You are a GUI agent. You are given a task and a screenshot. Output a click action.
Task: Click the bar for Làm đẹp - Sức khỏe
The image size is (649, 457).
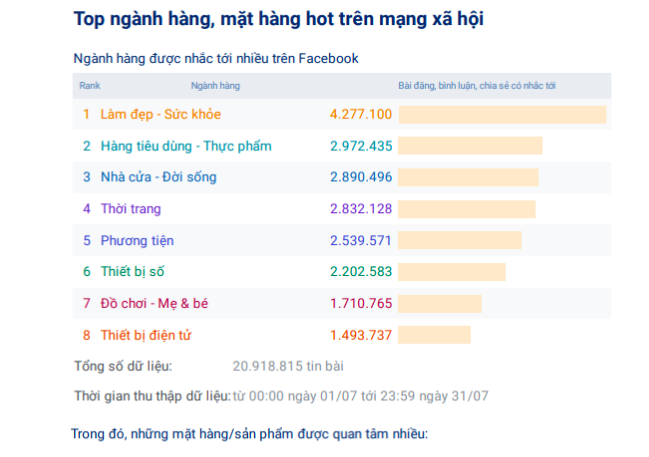(x=502, y=114)
